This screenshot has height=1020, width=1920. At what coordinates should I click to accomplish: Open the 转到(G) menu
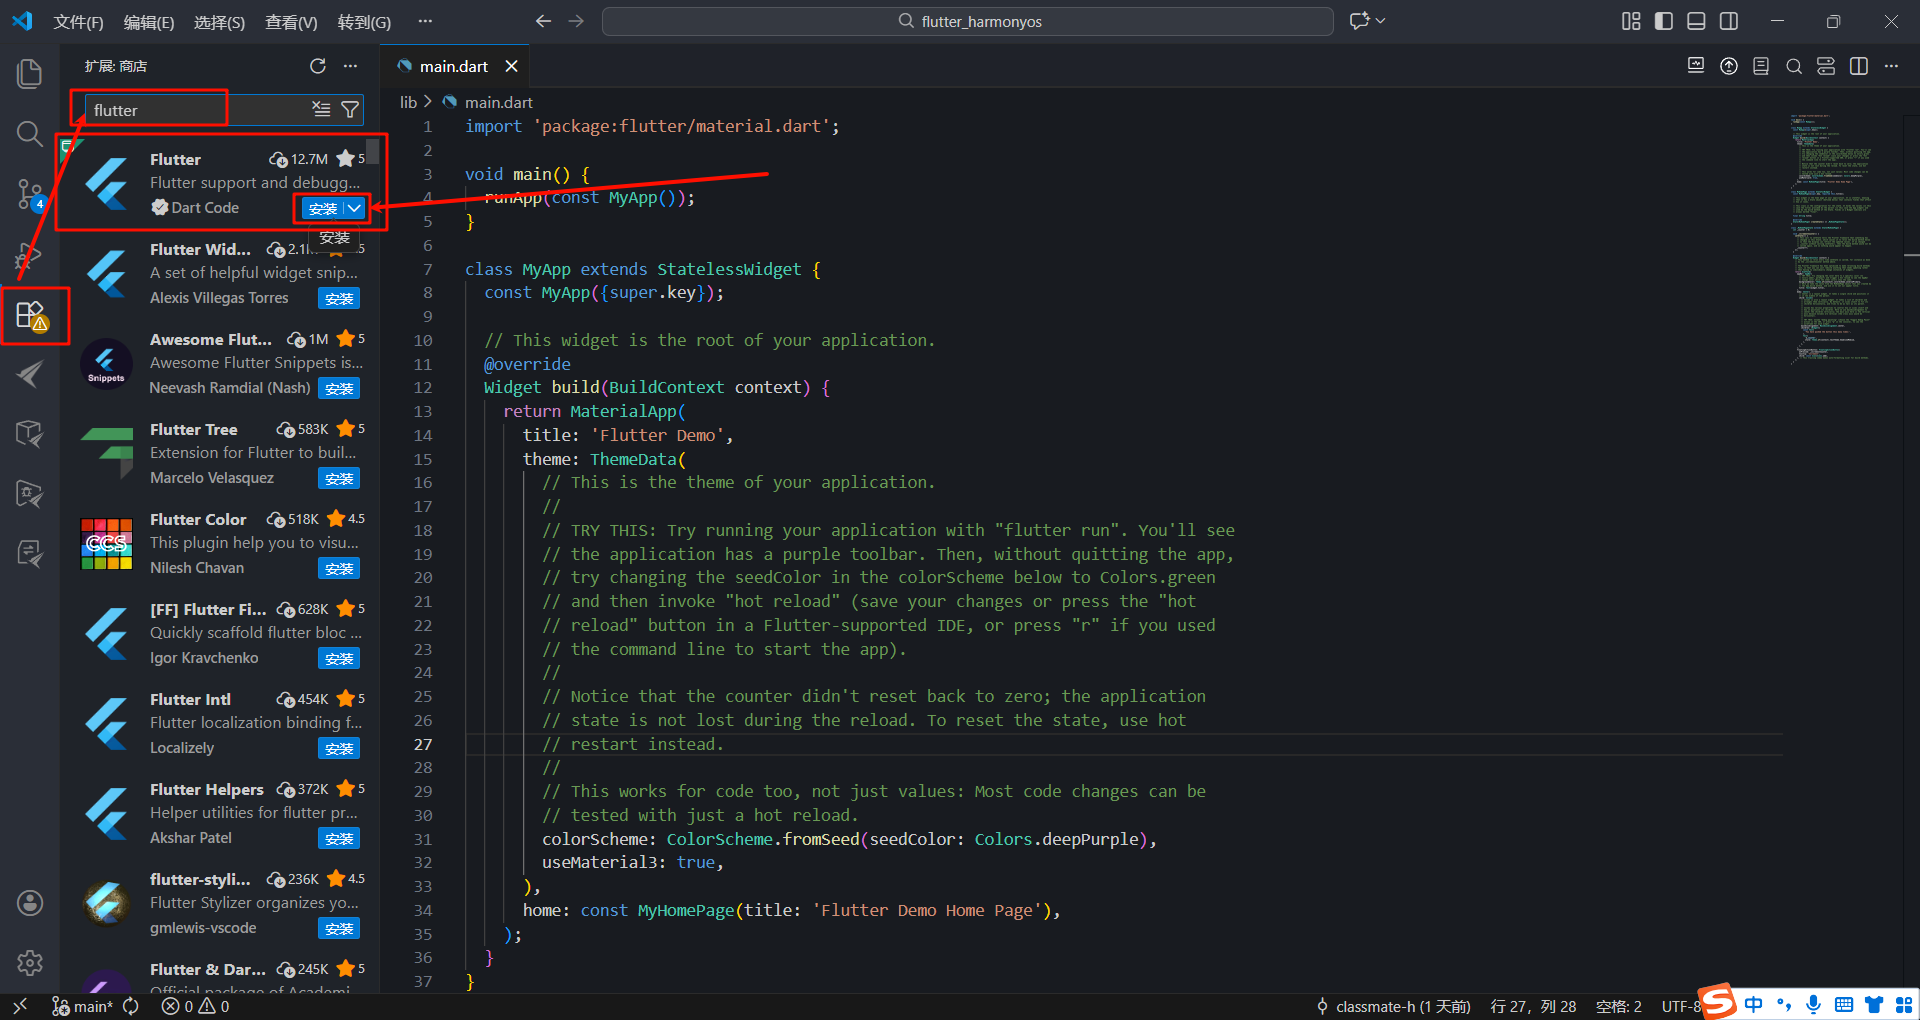click(x=364, y=22)
